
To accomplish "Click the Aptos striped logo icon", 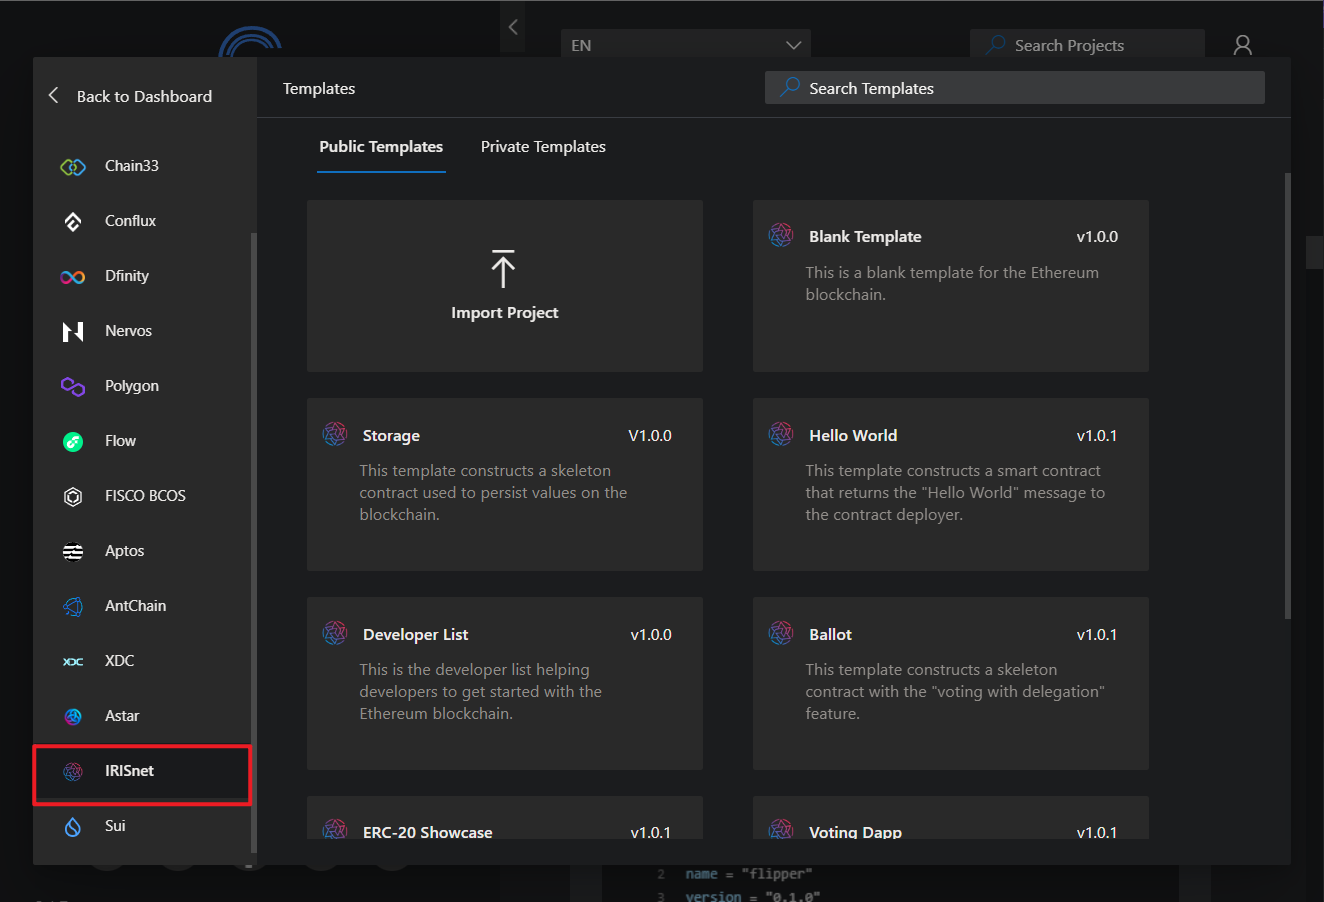I will point(73,552).
